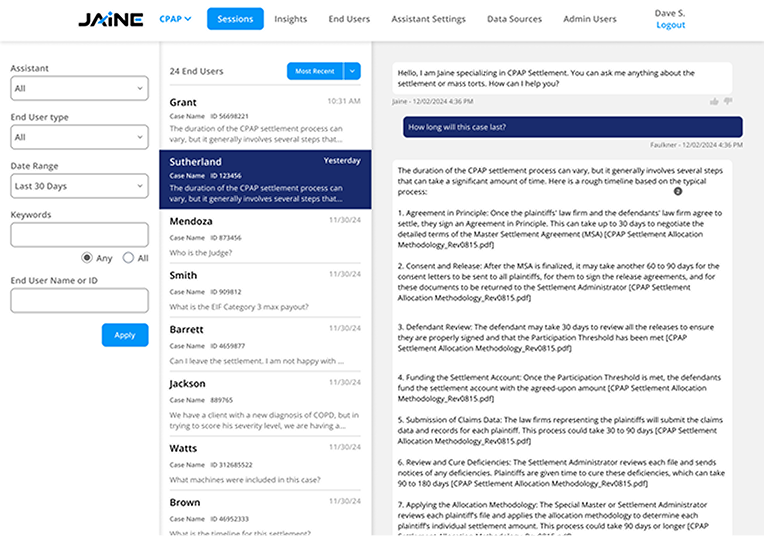Click the 'Dave S.' user name
Image resolution: width=764 pixels, height=536 pixels.
pyautogui.click(x=670, y=13)
